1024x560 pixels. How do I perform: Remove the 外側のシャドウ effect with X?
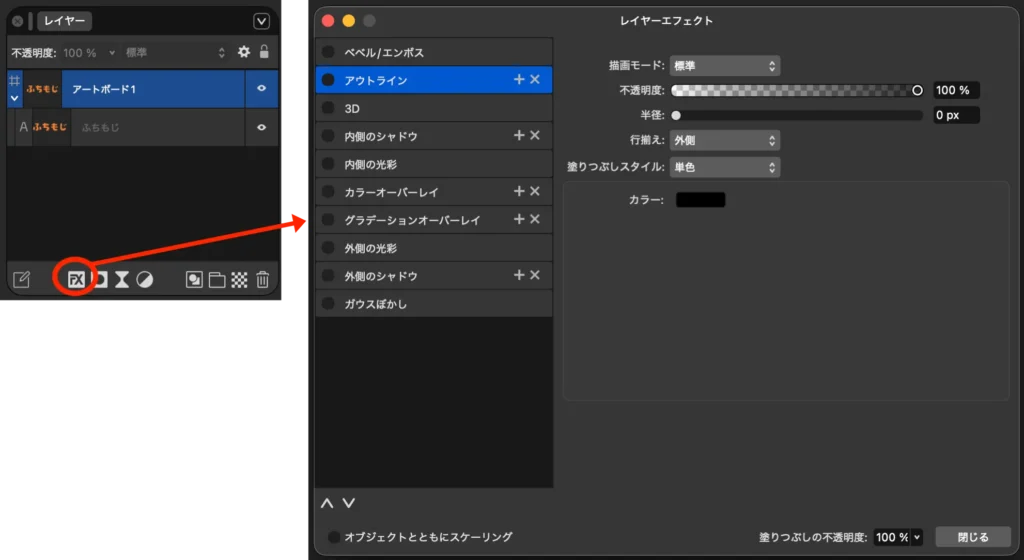coord(535,275)
